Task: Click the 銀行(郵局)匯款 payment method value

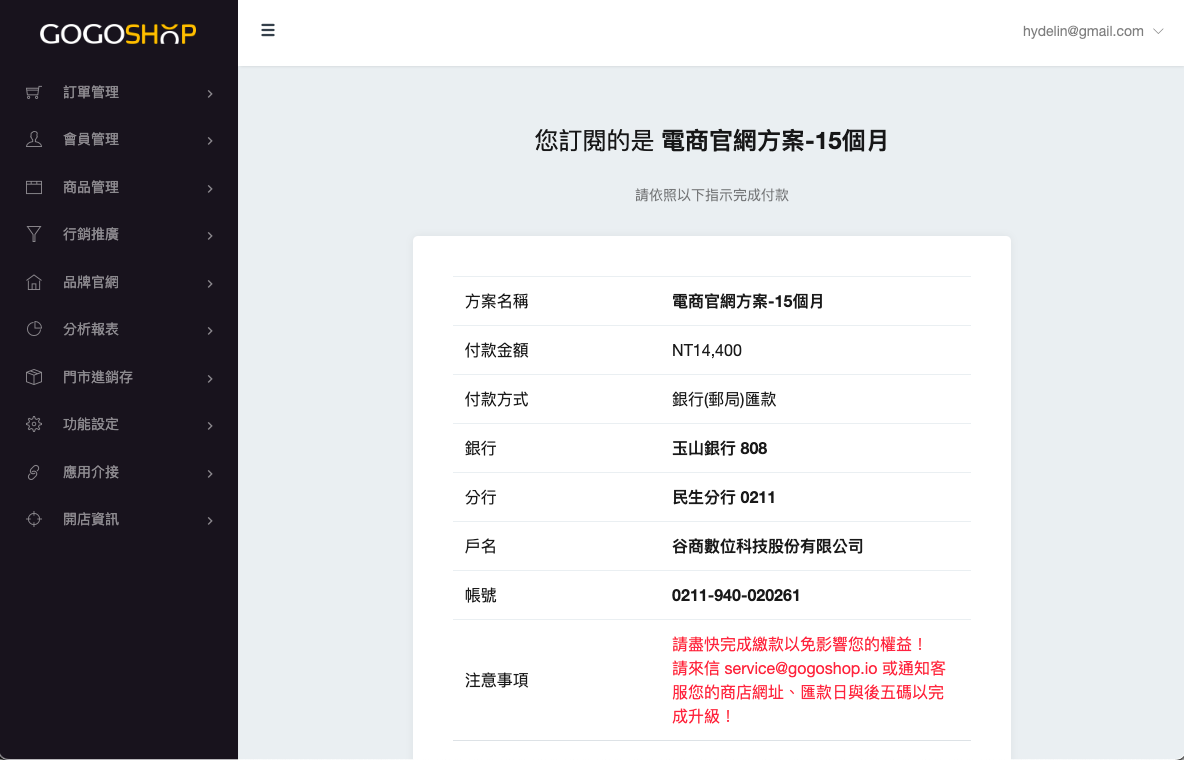Action: pos(724,400)
